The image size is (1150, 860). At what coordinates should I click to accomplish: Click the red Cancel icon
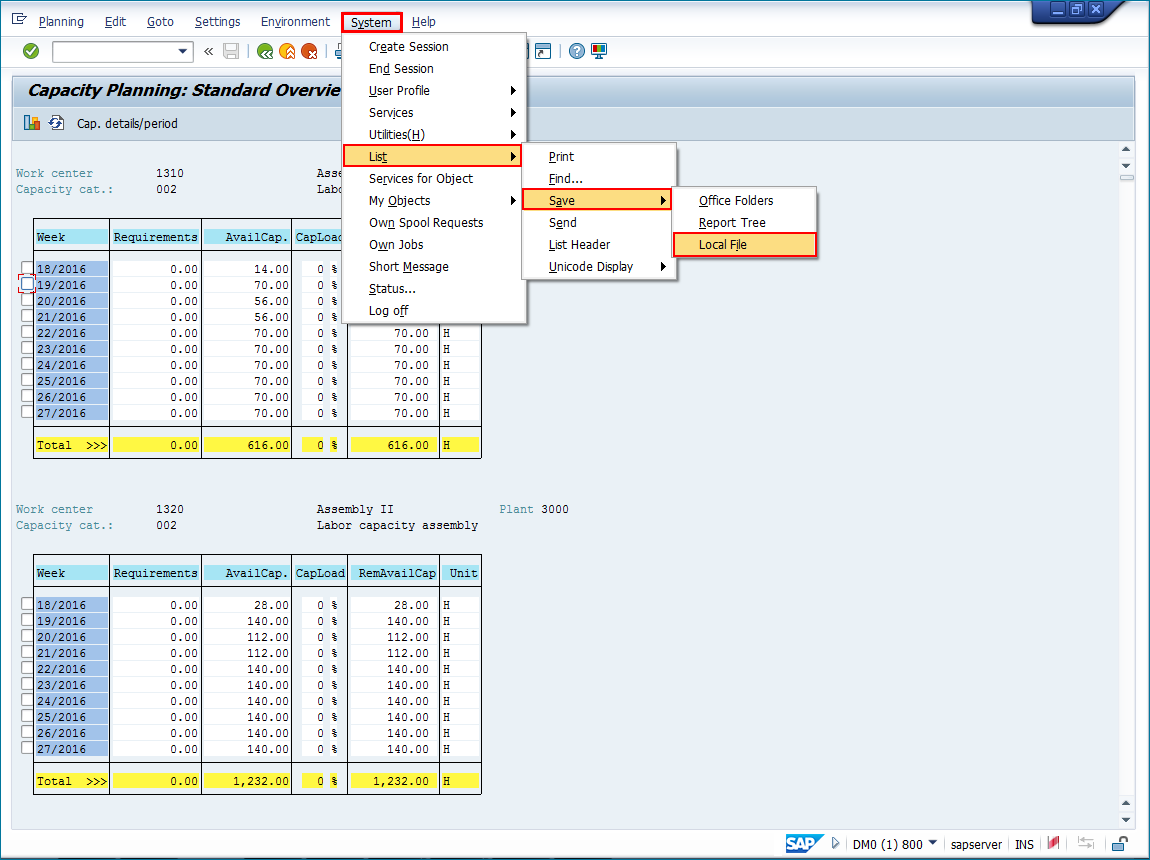[x=310, y=51]
